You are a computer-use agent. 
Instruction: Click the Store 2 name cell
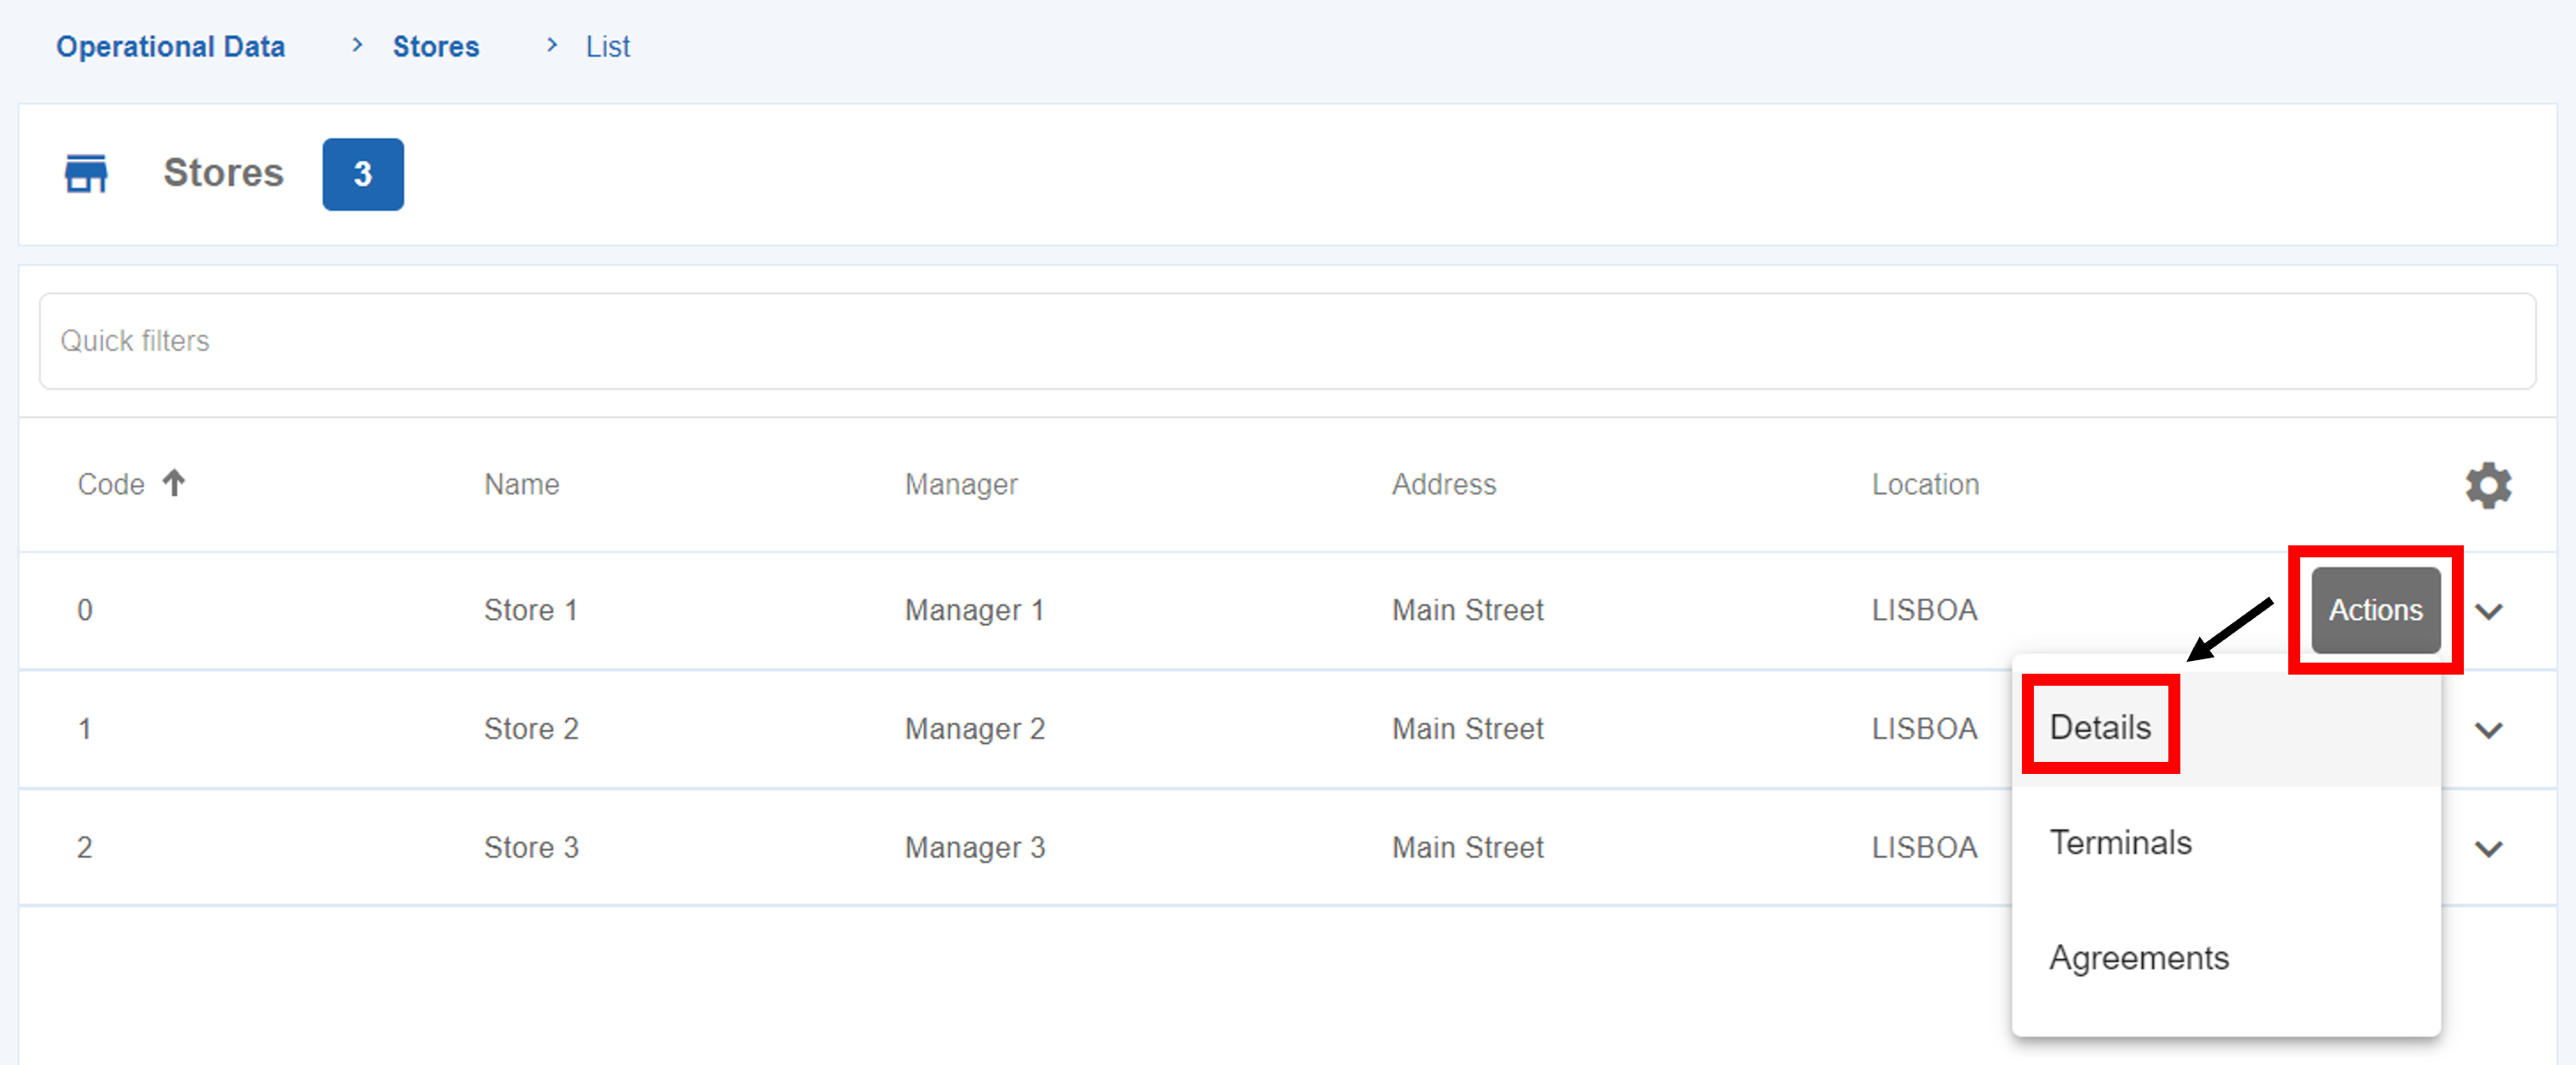click(531, 729)
